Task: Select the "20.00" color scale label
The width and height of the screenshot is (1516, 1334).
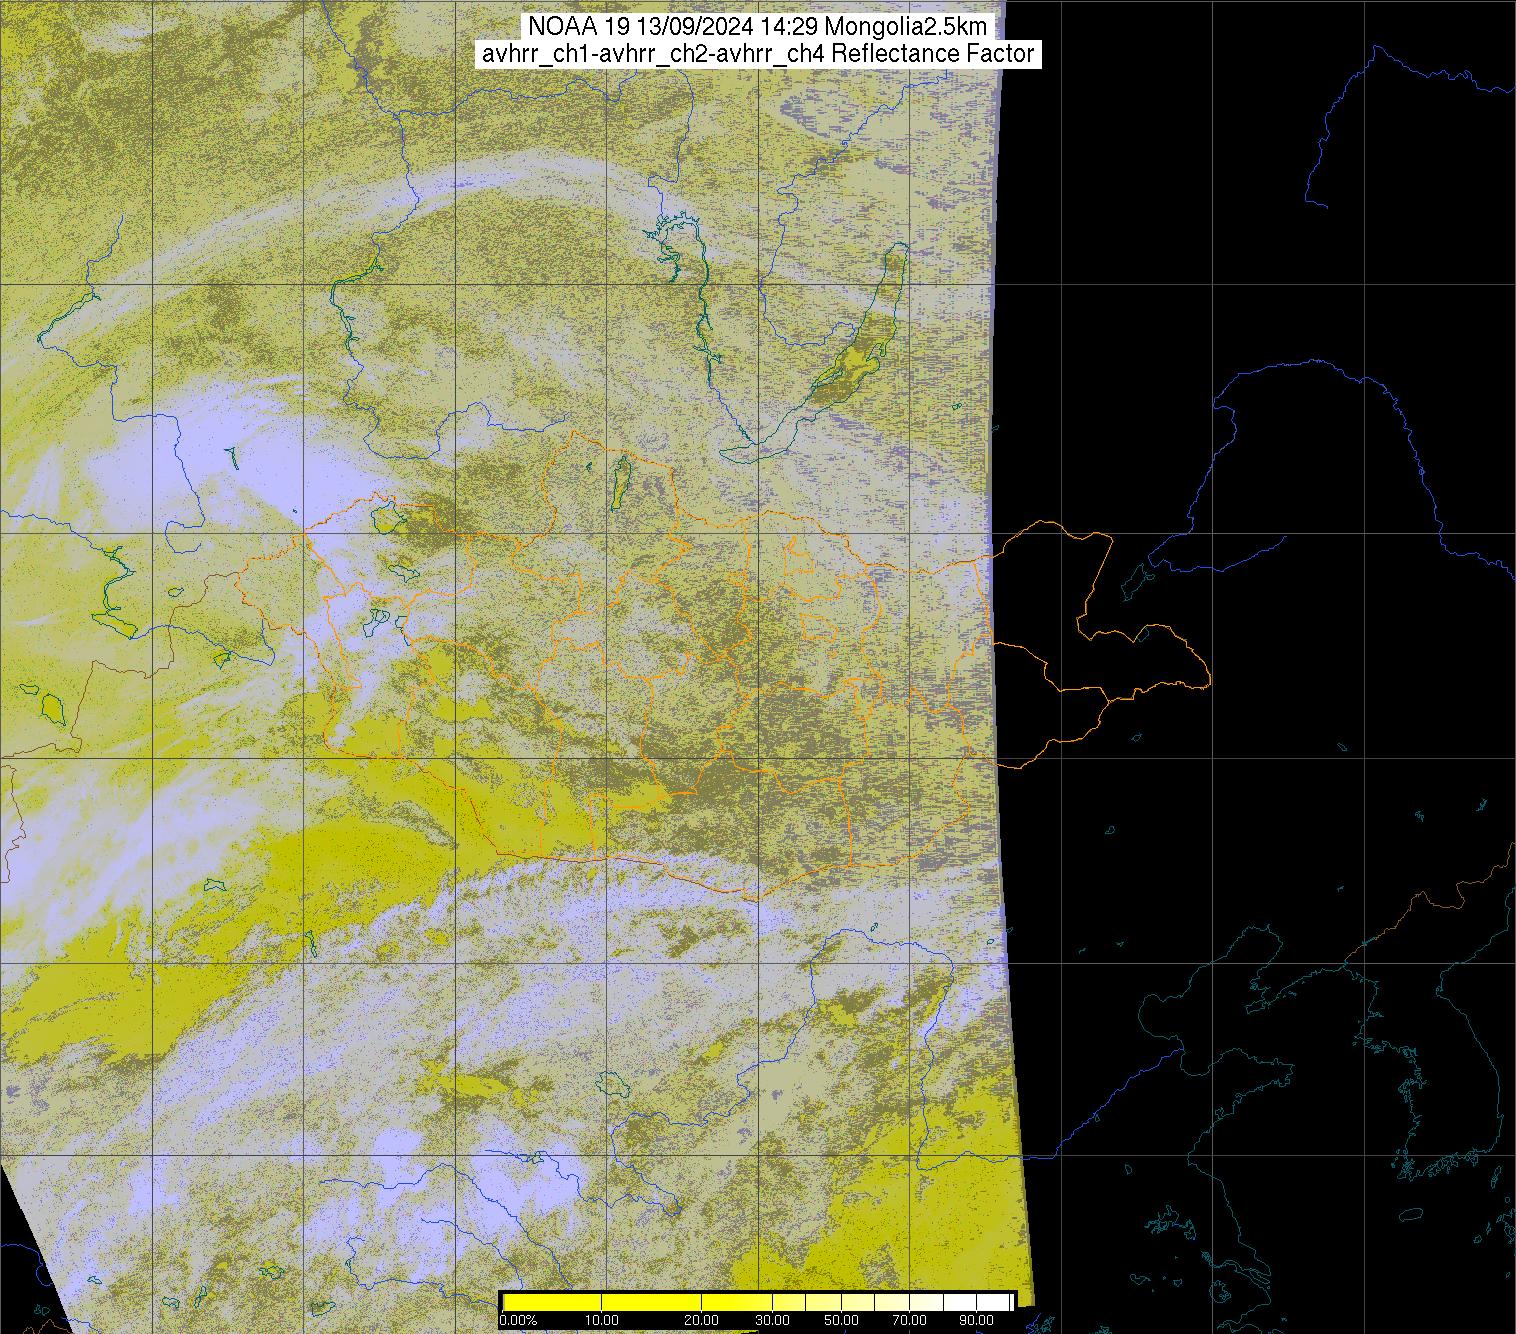Action: (703, 1321)
